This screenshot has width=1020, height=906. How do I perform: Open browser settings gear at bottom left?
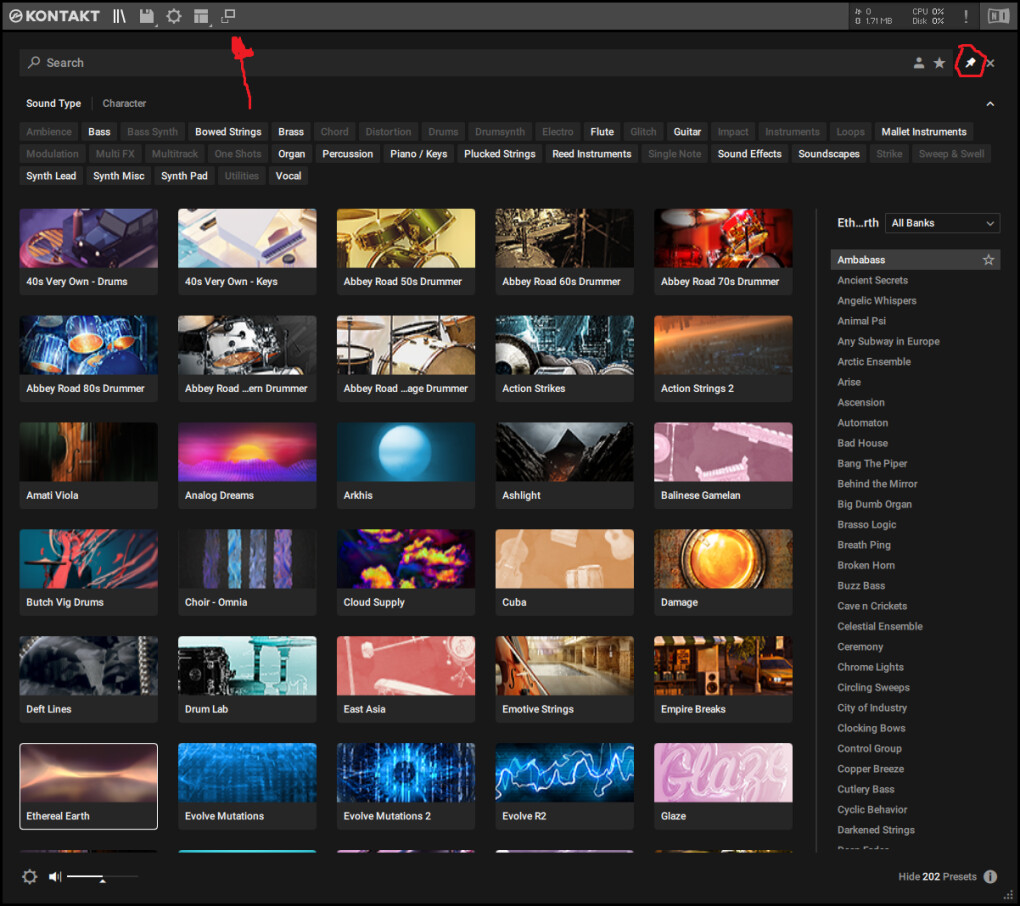(x=29, y=876)
